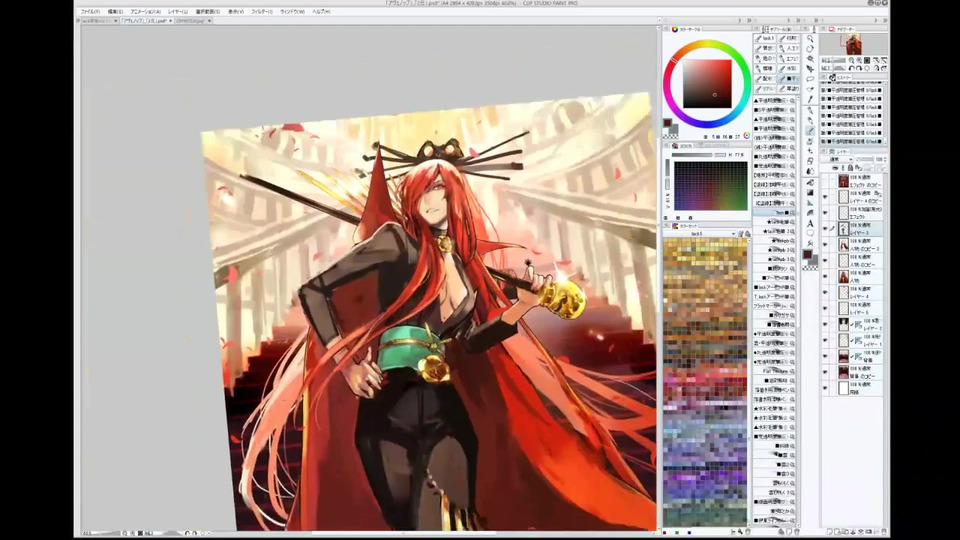Pick a shade in the color wheel square
Viewport: 960px width, 540px height.
707,84
